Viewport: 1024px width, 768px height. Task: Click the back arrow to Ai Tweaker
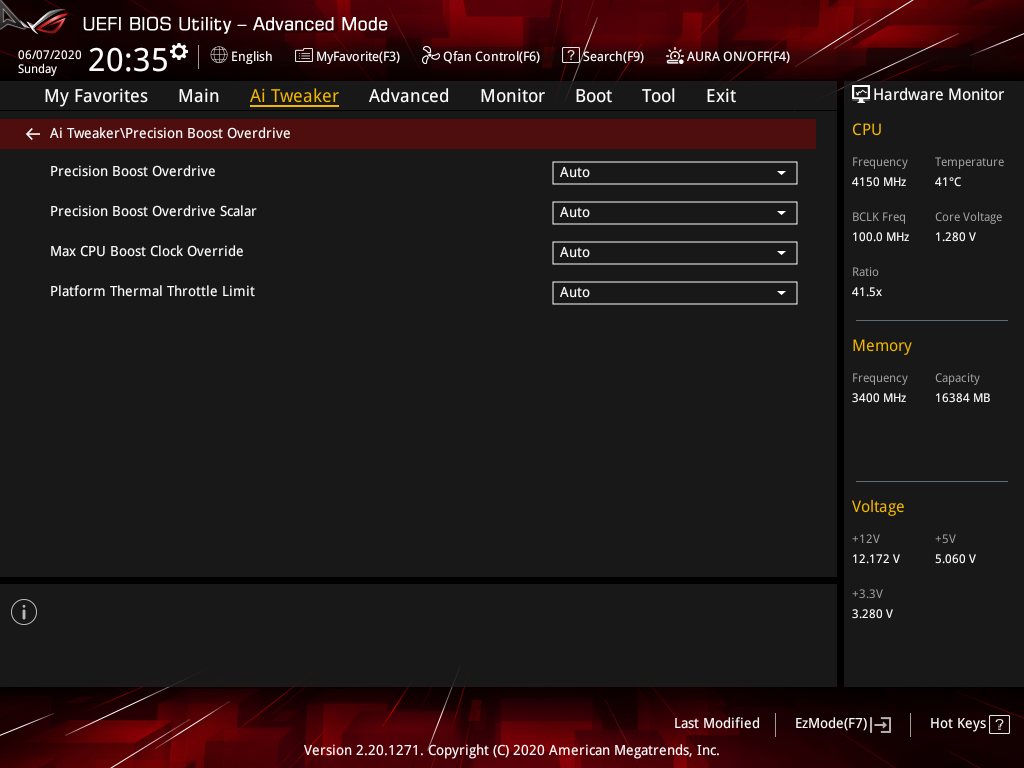coord(33,134)
